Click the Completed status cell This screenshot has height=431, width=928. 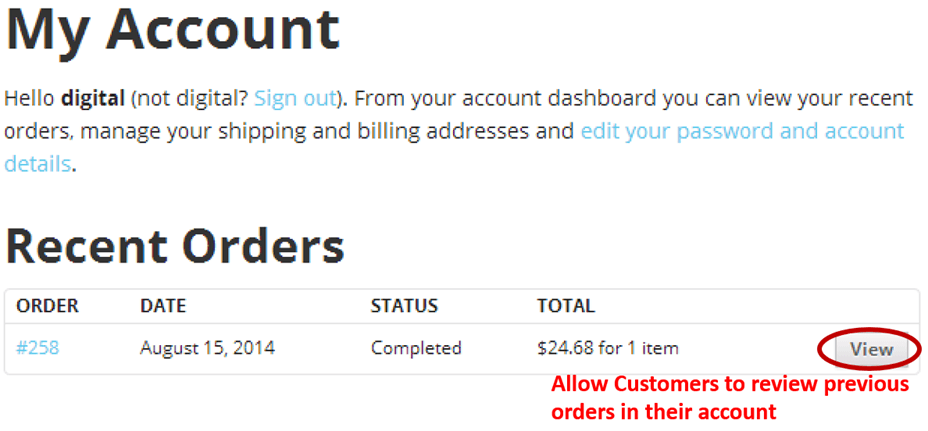click(416, 348)
